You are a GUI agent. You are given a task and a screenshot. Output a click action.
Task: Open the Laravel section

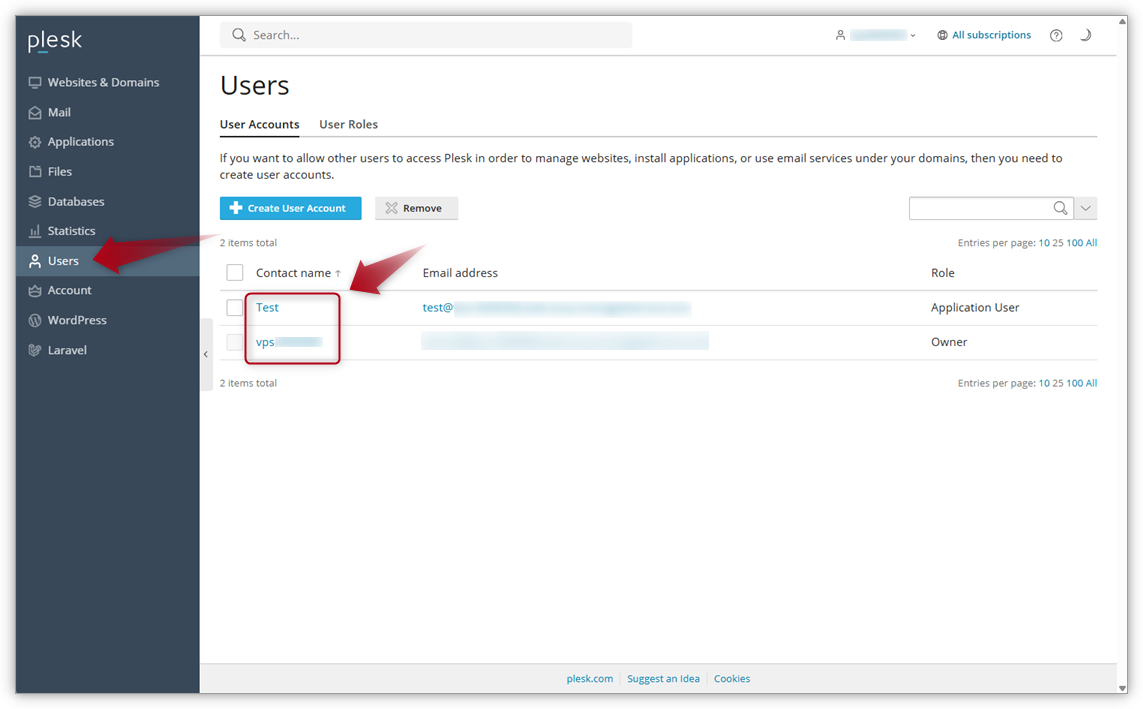[x=66, y=349]
